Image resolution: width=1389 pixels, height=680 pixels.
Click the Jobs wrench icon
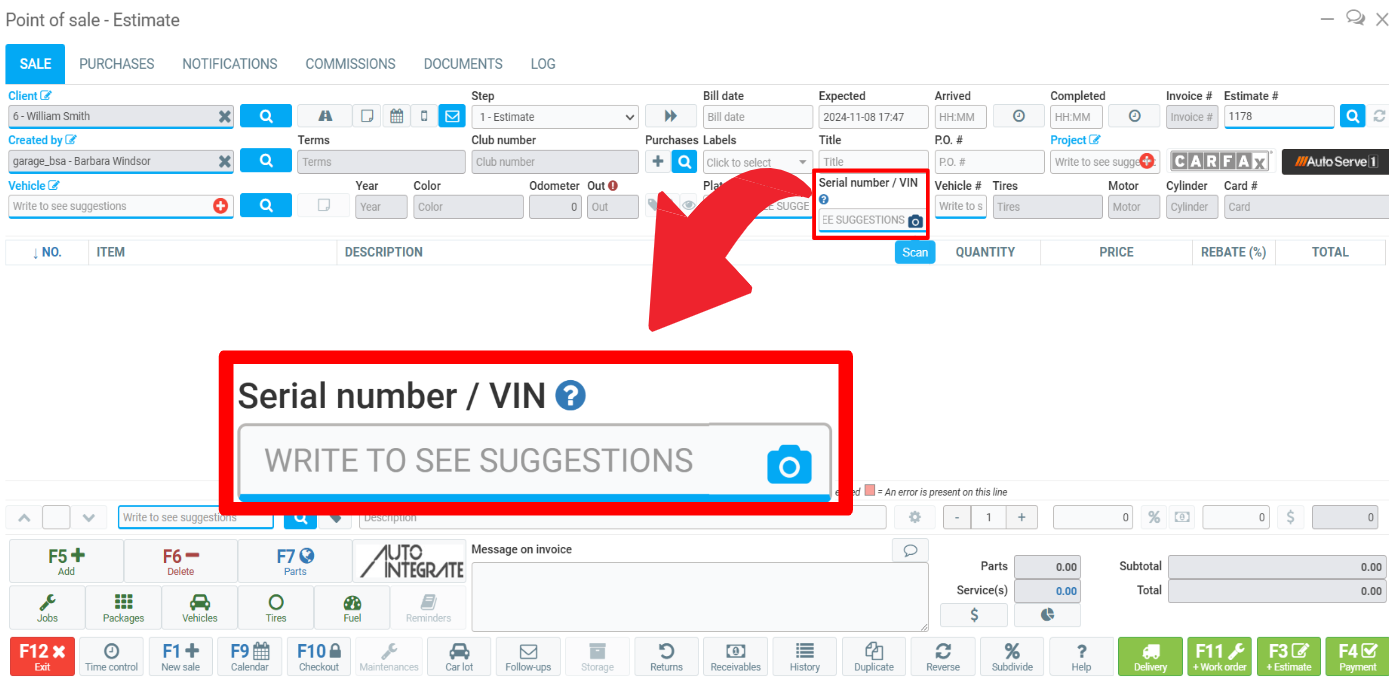[x=47, y=607]
